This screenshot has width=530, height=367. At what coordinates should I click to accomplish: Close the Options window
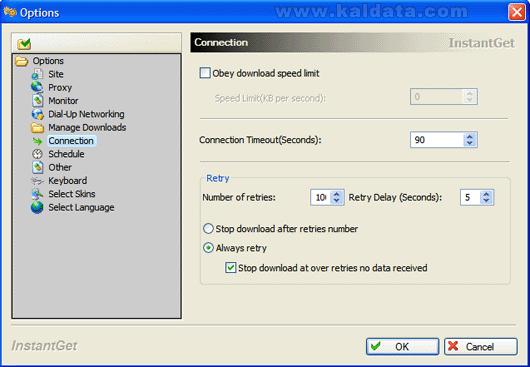pos(517,13)
